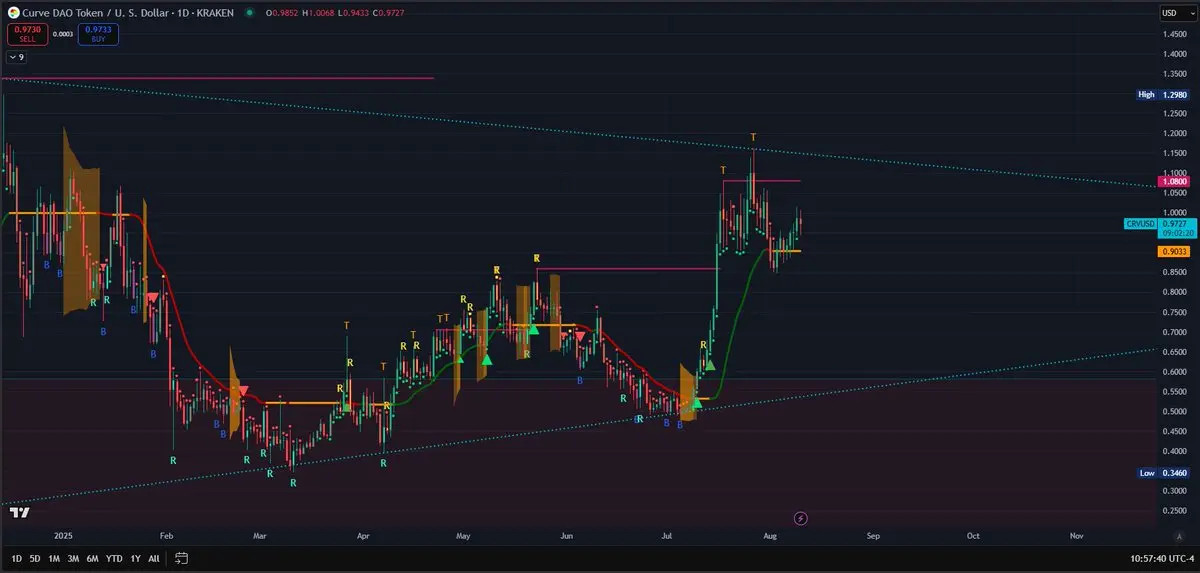Click the Oct label on time axis
The width and height of the screenshot is (1200, 573).
click(x=973, y=536)
